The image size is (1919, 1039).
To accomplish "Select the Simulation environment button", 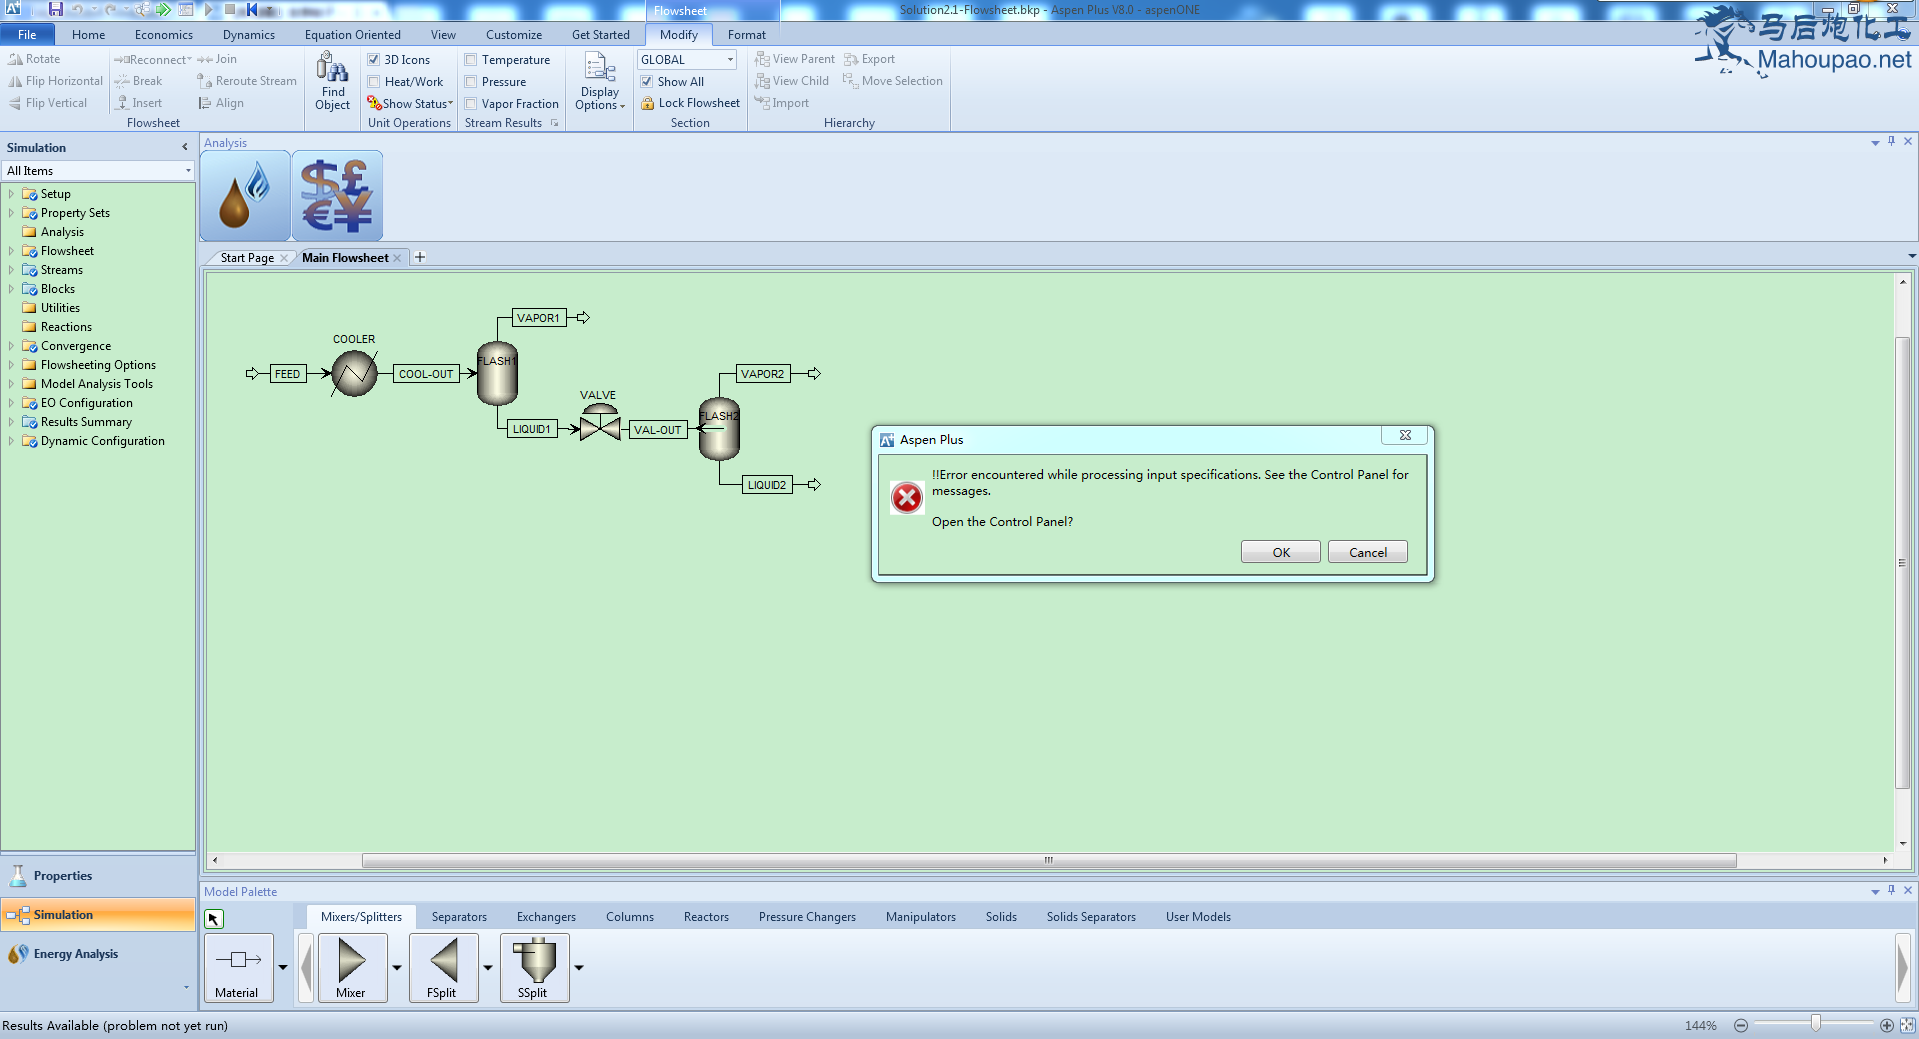I will click(98, 915).
